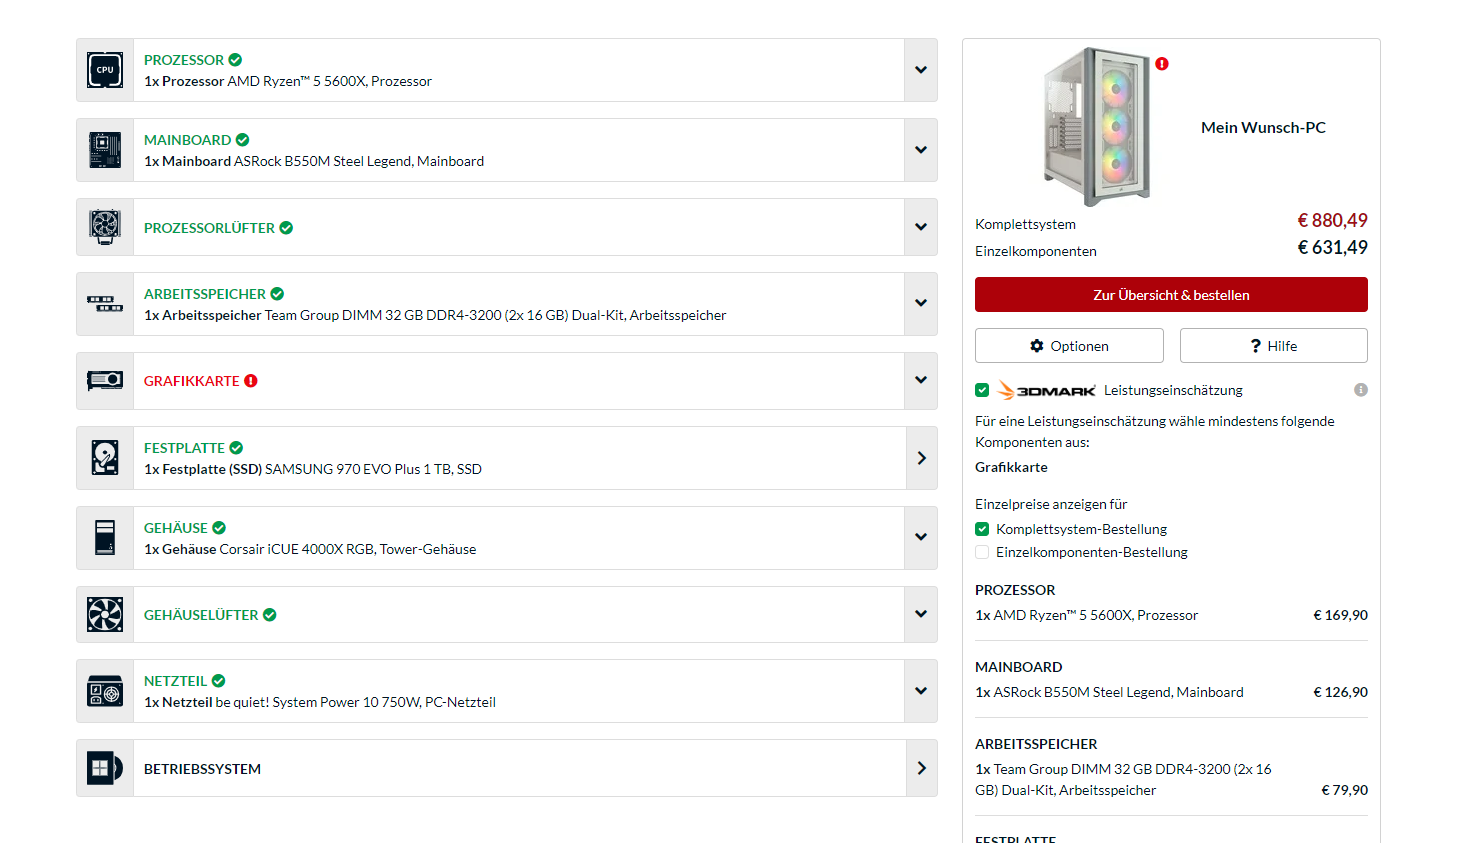Click the green checkmark next to MAINBOARD

click(x=243, y=140)
